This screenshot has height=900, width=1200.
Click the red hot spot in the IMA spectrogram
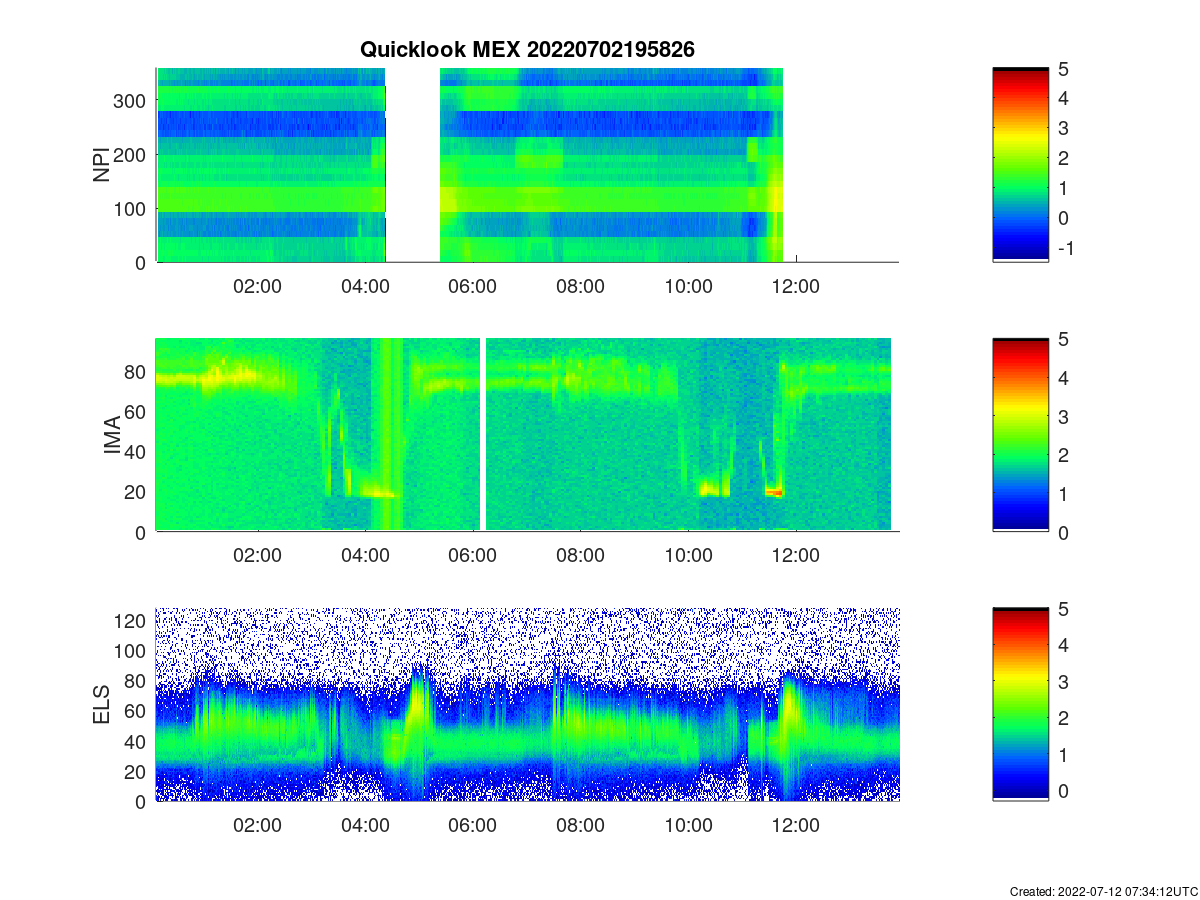773,492
